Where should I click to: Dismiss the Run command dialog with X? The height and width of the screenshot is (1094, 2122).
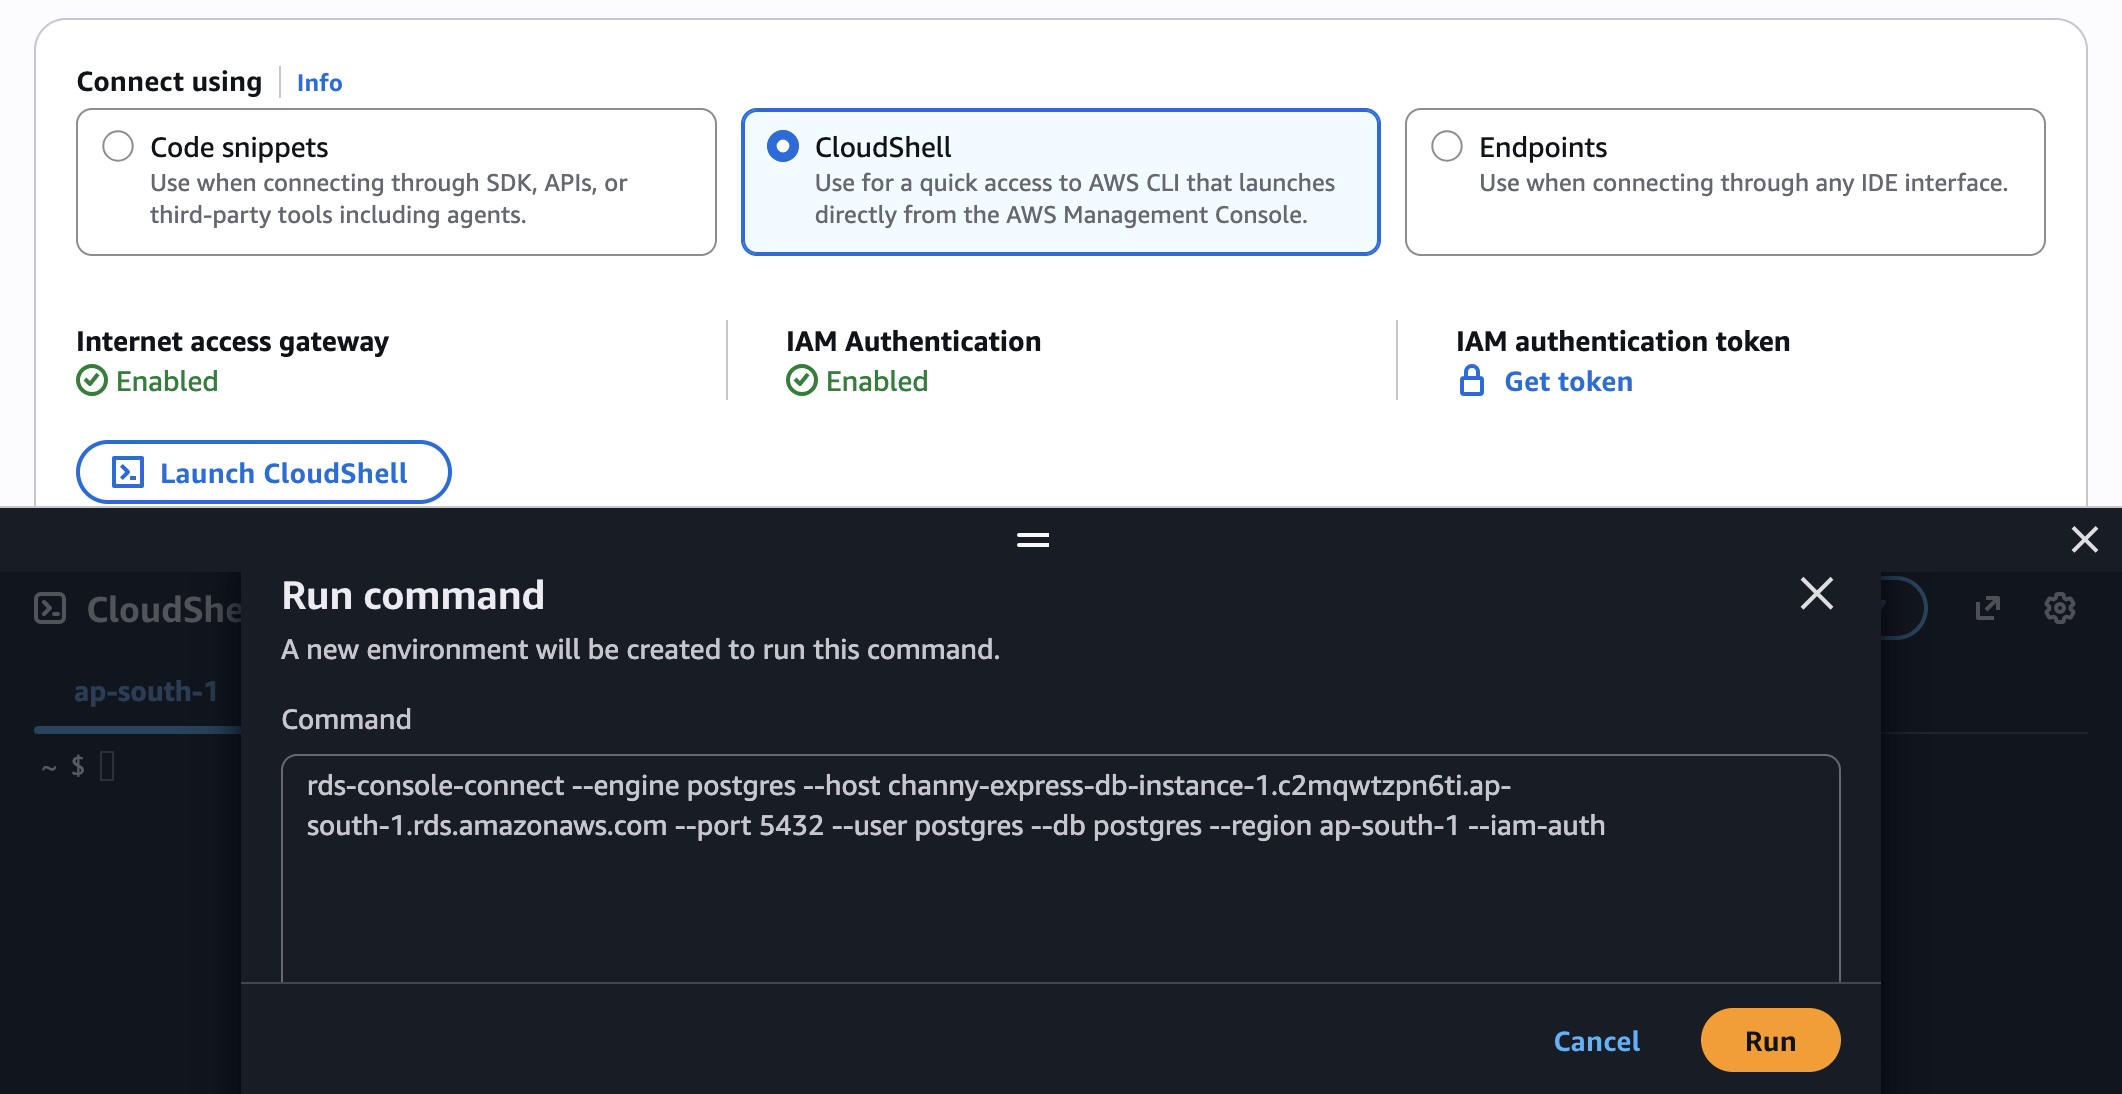pyautogui.click(x=1816, y=594)
